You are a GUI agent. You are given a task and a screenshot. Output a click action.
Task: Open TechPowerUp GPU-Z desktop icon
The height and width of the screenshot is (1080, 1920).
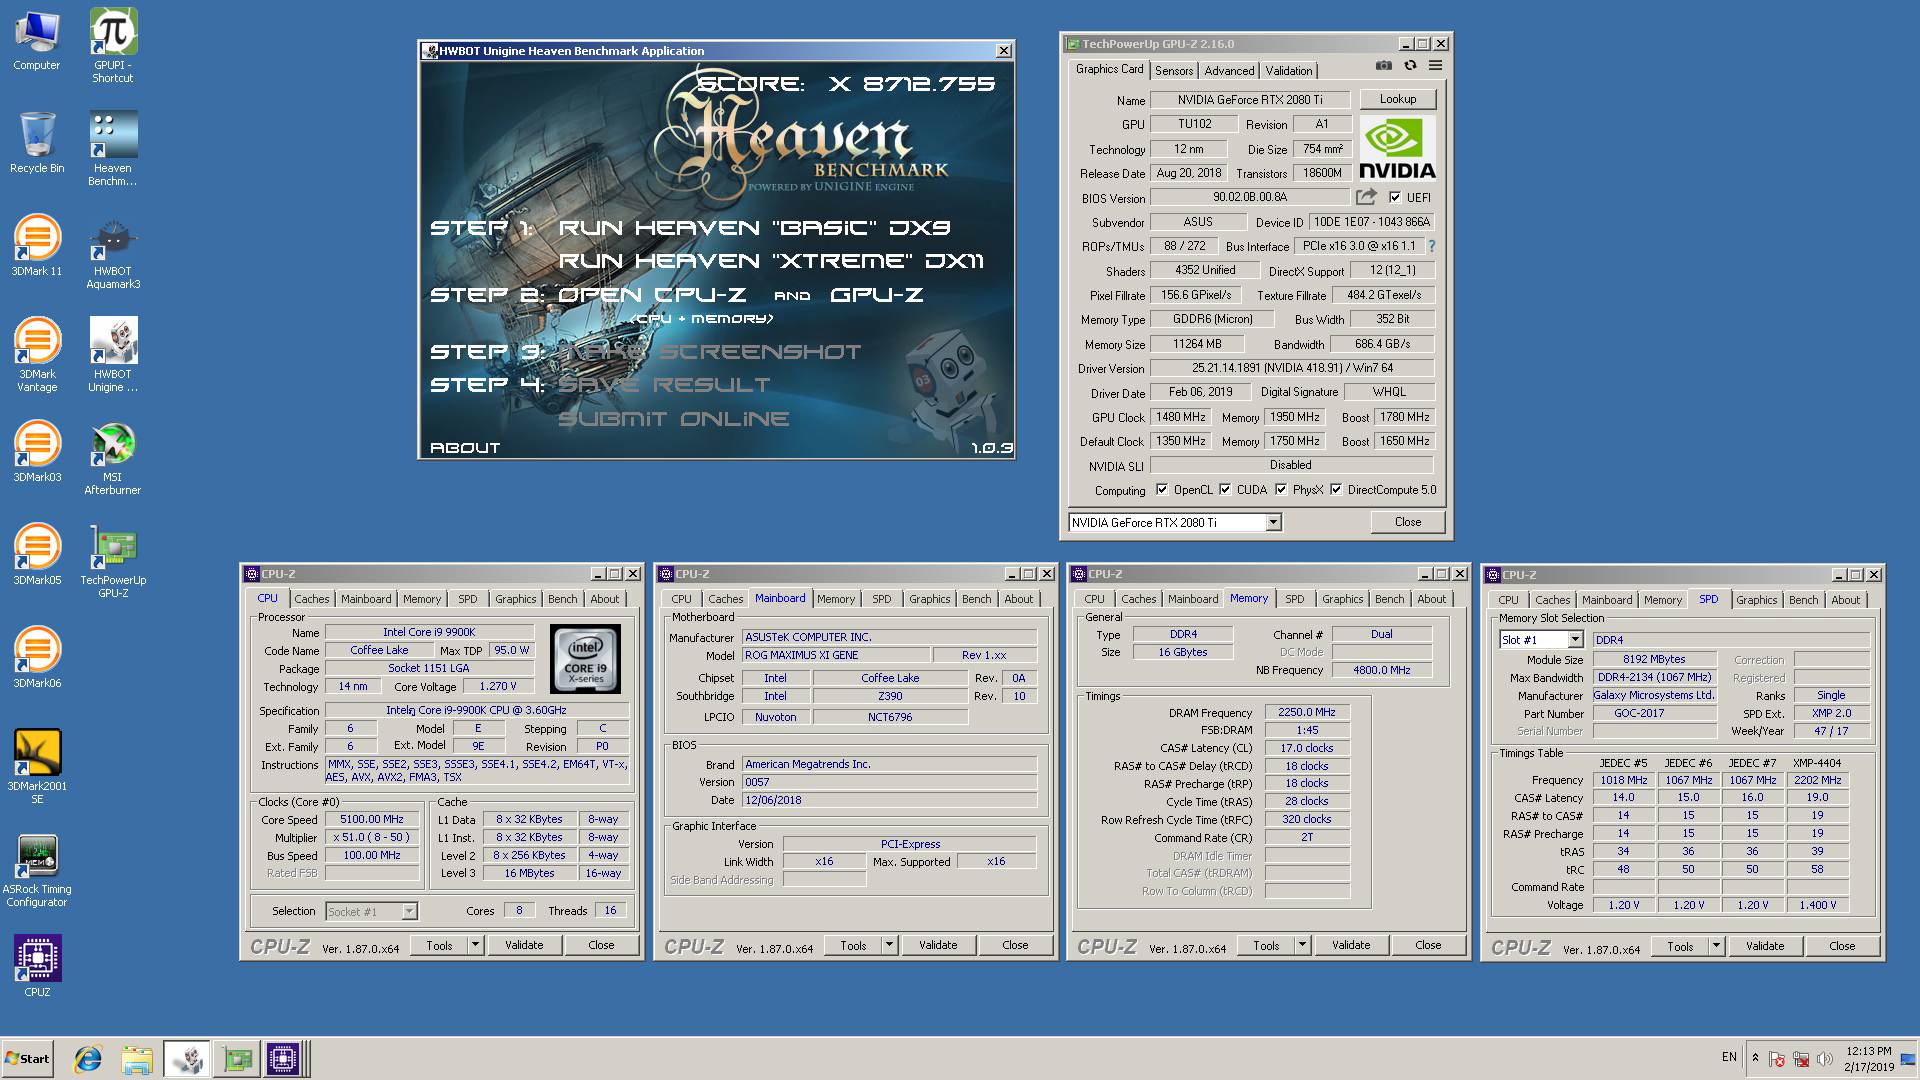point(113,561)
